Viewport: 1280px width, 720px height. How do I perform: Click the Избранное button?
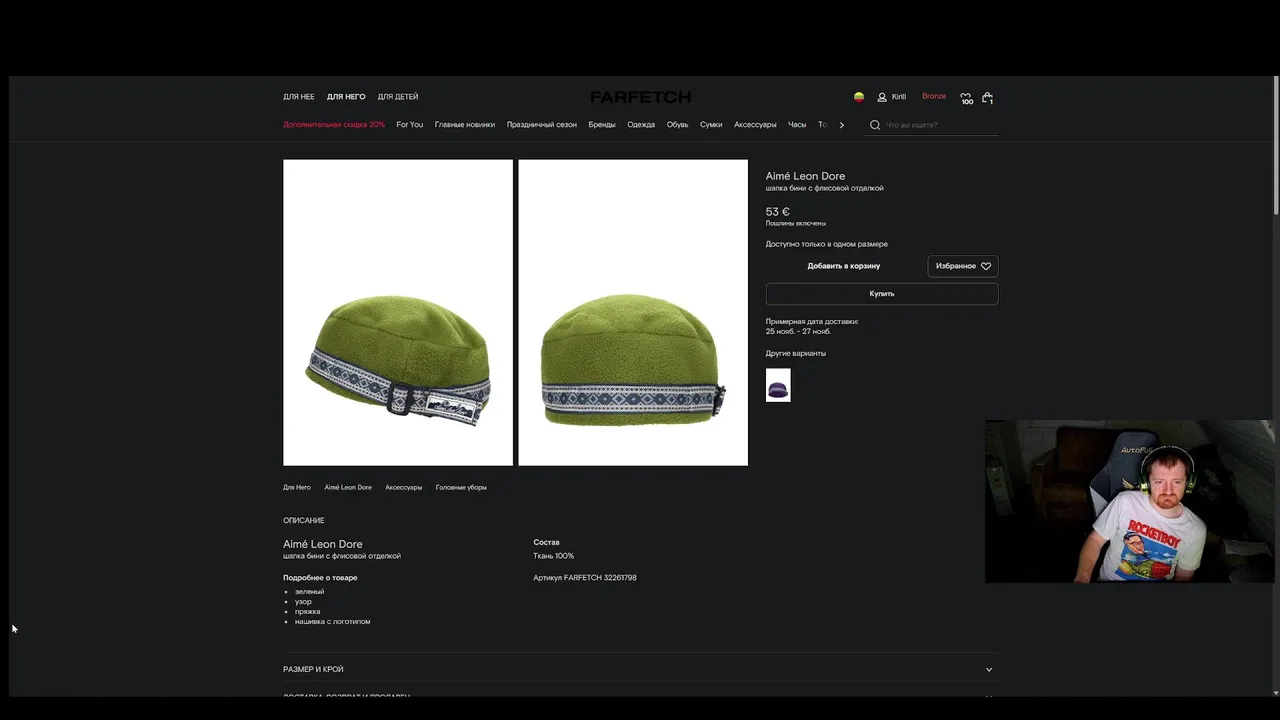coord(963,266)
